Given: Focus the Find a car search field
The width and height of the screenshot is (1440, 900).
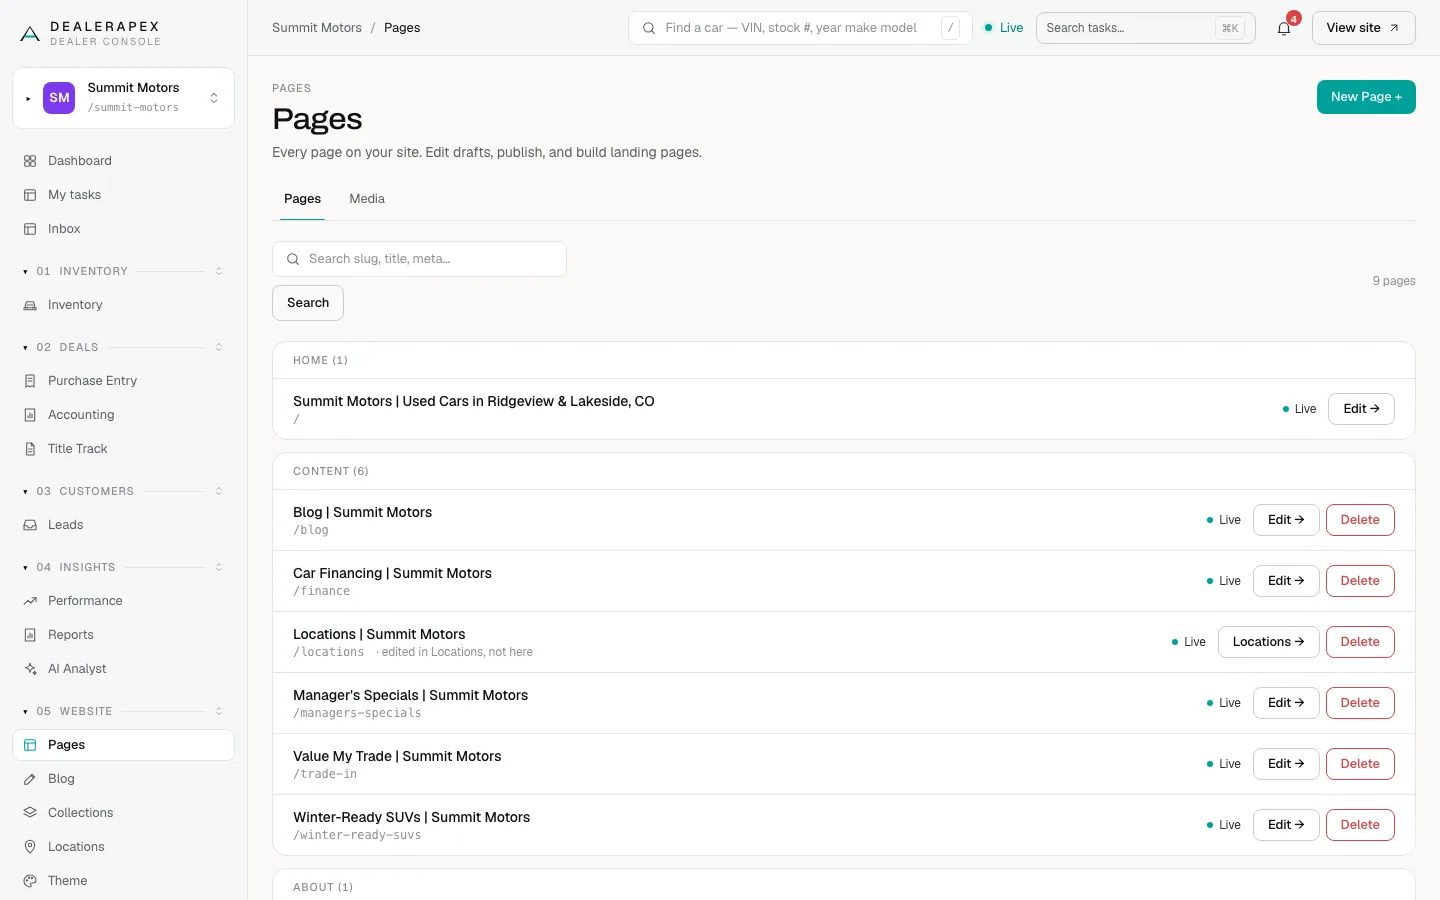Looking at the screenshot, I should click(800, 28).
